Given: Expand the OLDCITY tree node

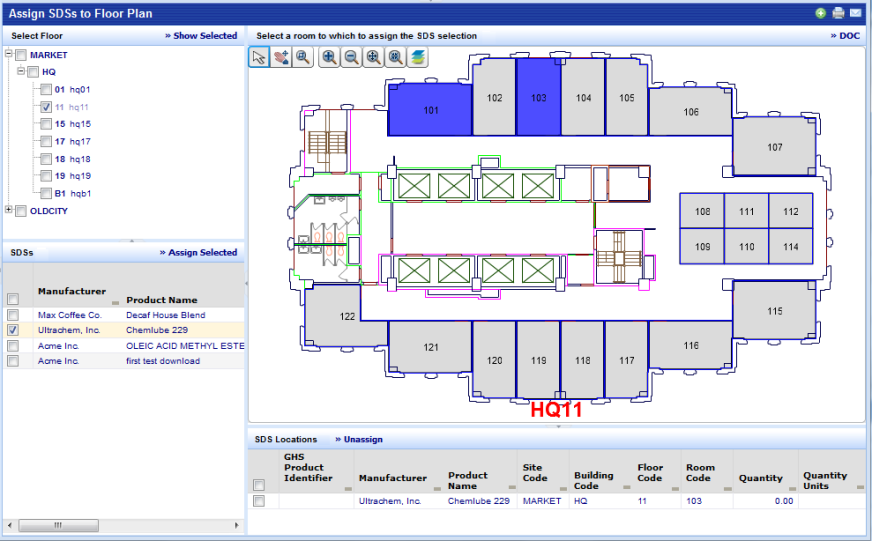Looking at the screenshot, I should [x=9, y=210].
